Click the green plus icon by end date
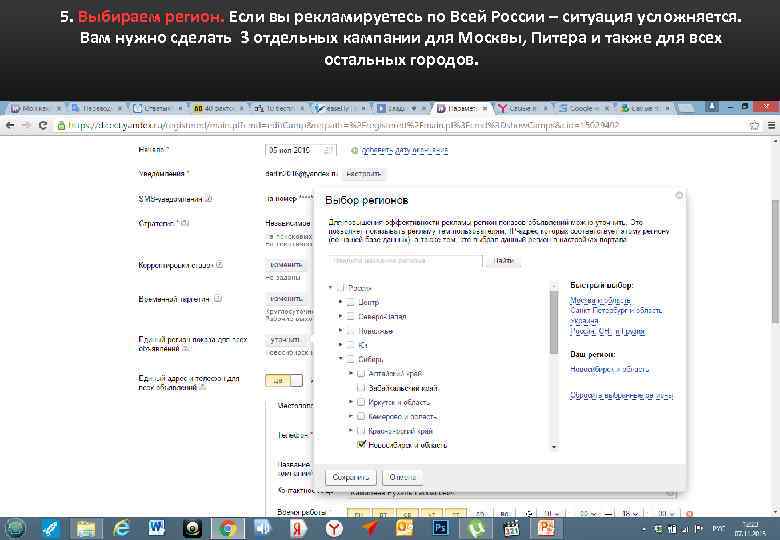The image size is (780, 540). pos(354,150)
